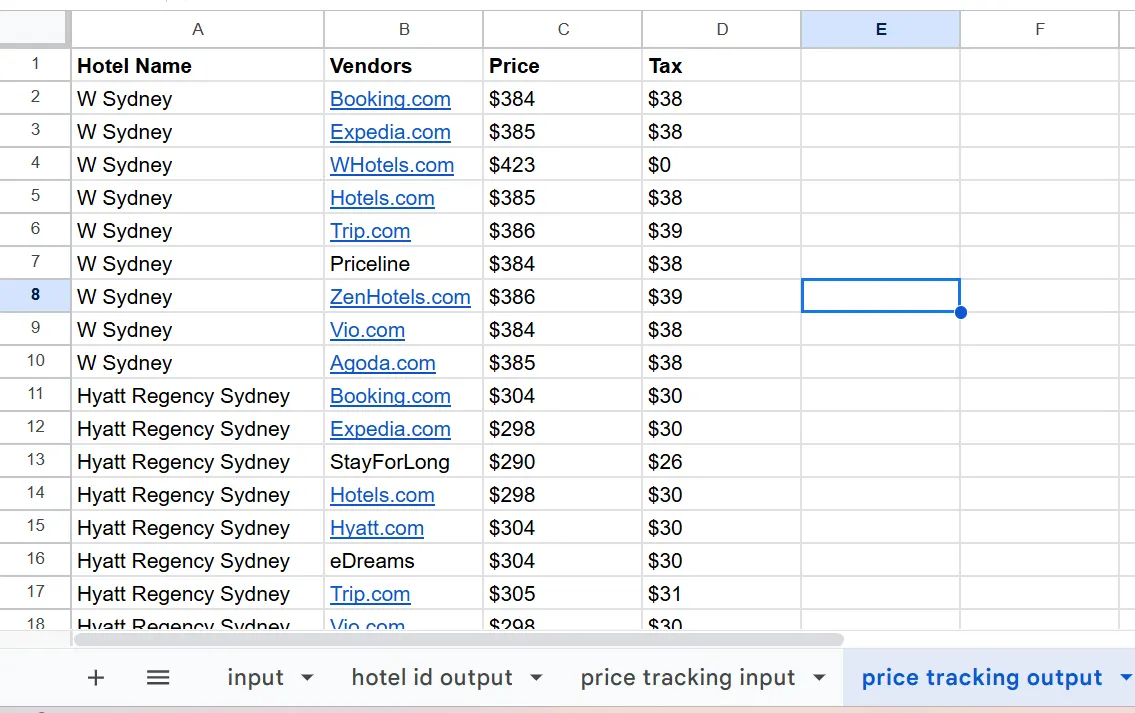1135x713 pixels.
Task: Add a new sheet with the plus icon
Action: pos(96,678)
